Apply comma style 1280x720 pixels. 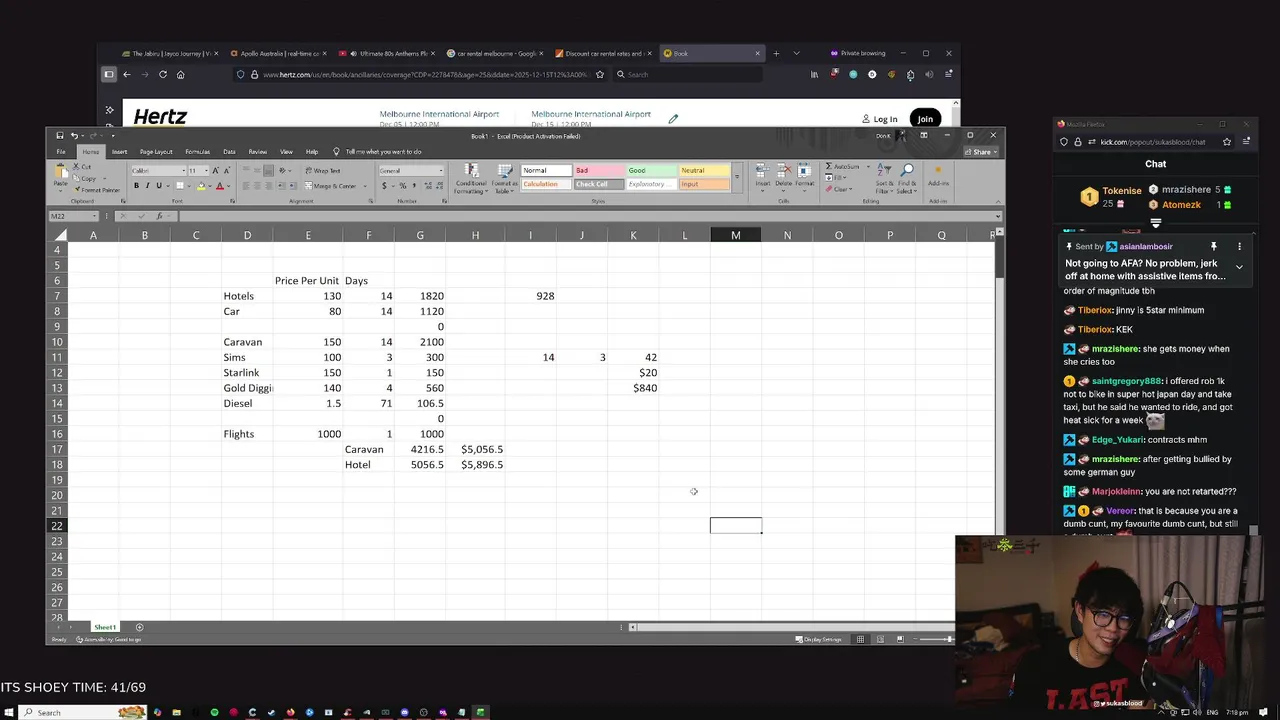click(x=414, y=186)
